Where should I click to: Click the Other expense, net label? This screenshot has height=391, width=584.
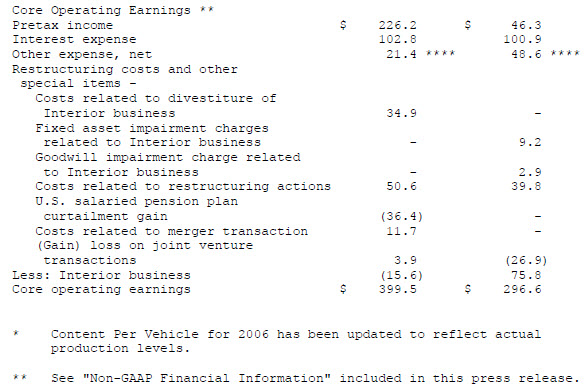(x=82, y=55)
